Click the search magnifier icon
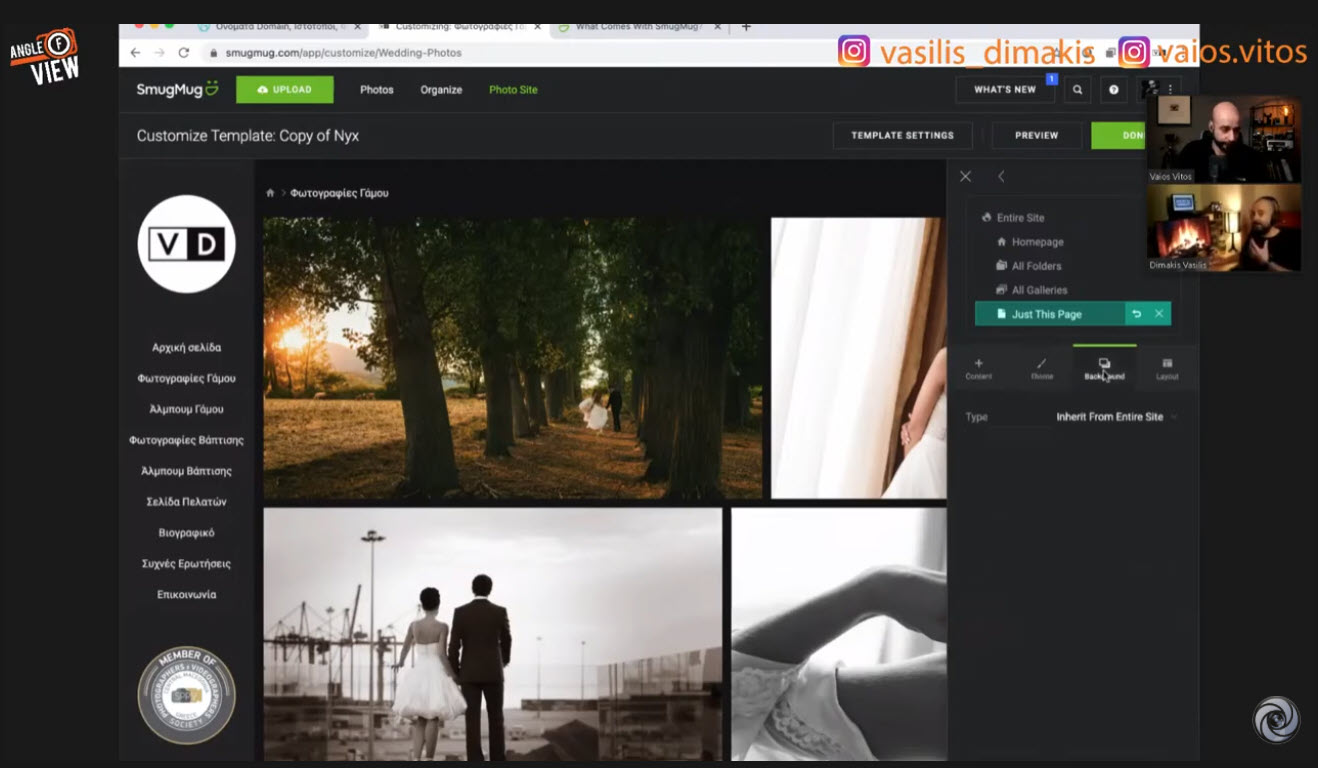 [x=1077, y=90]
